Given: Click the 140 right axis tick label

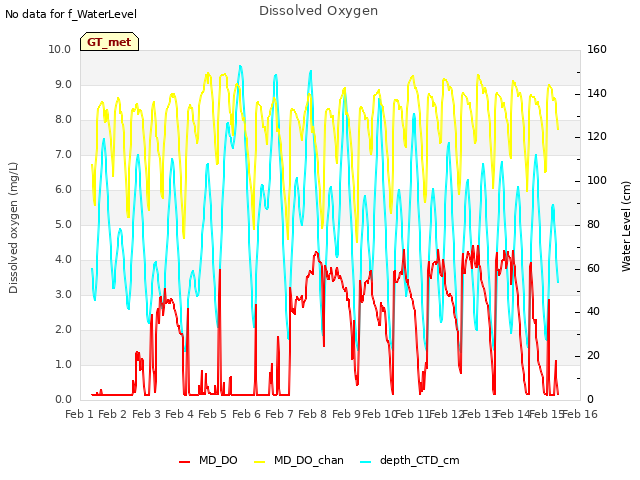Looking at the screenshot, I should (597, 93).
